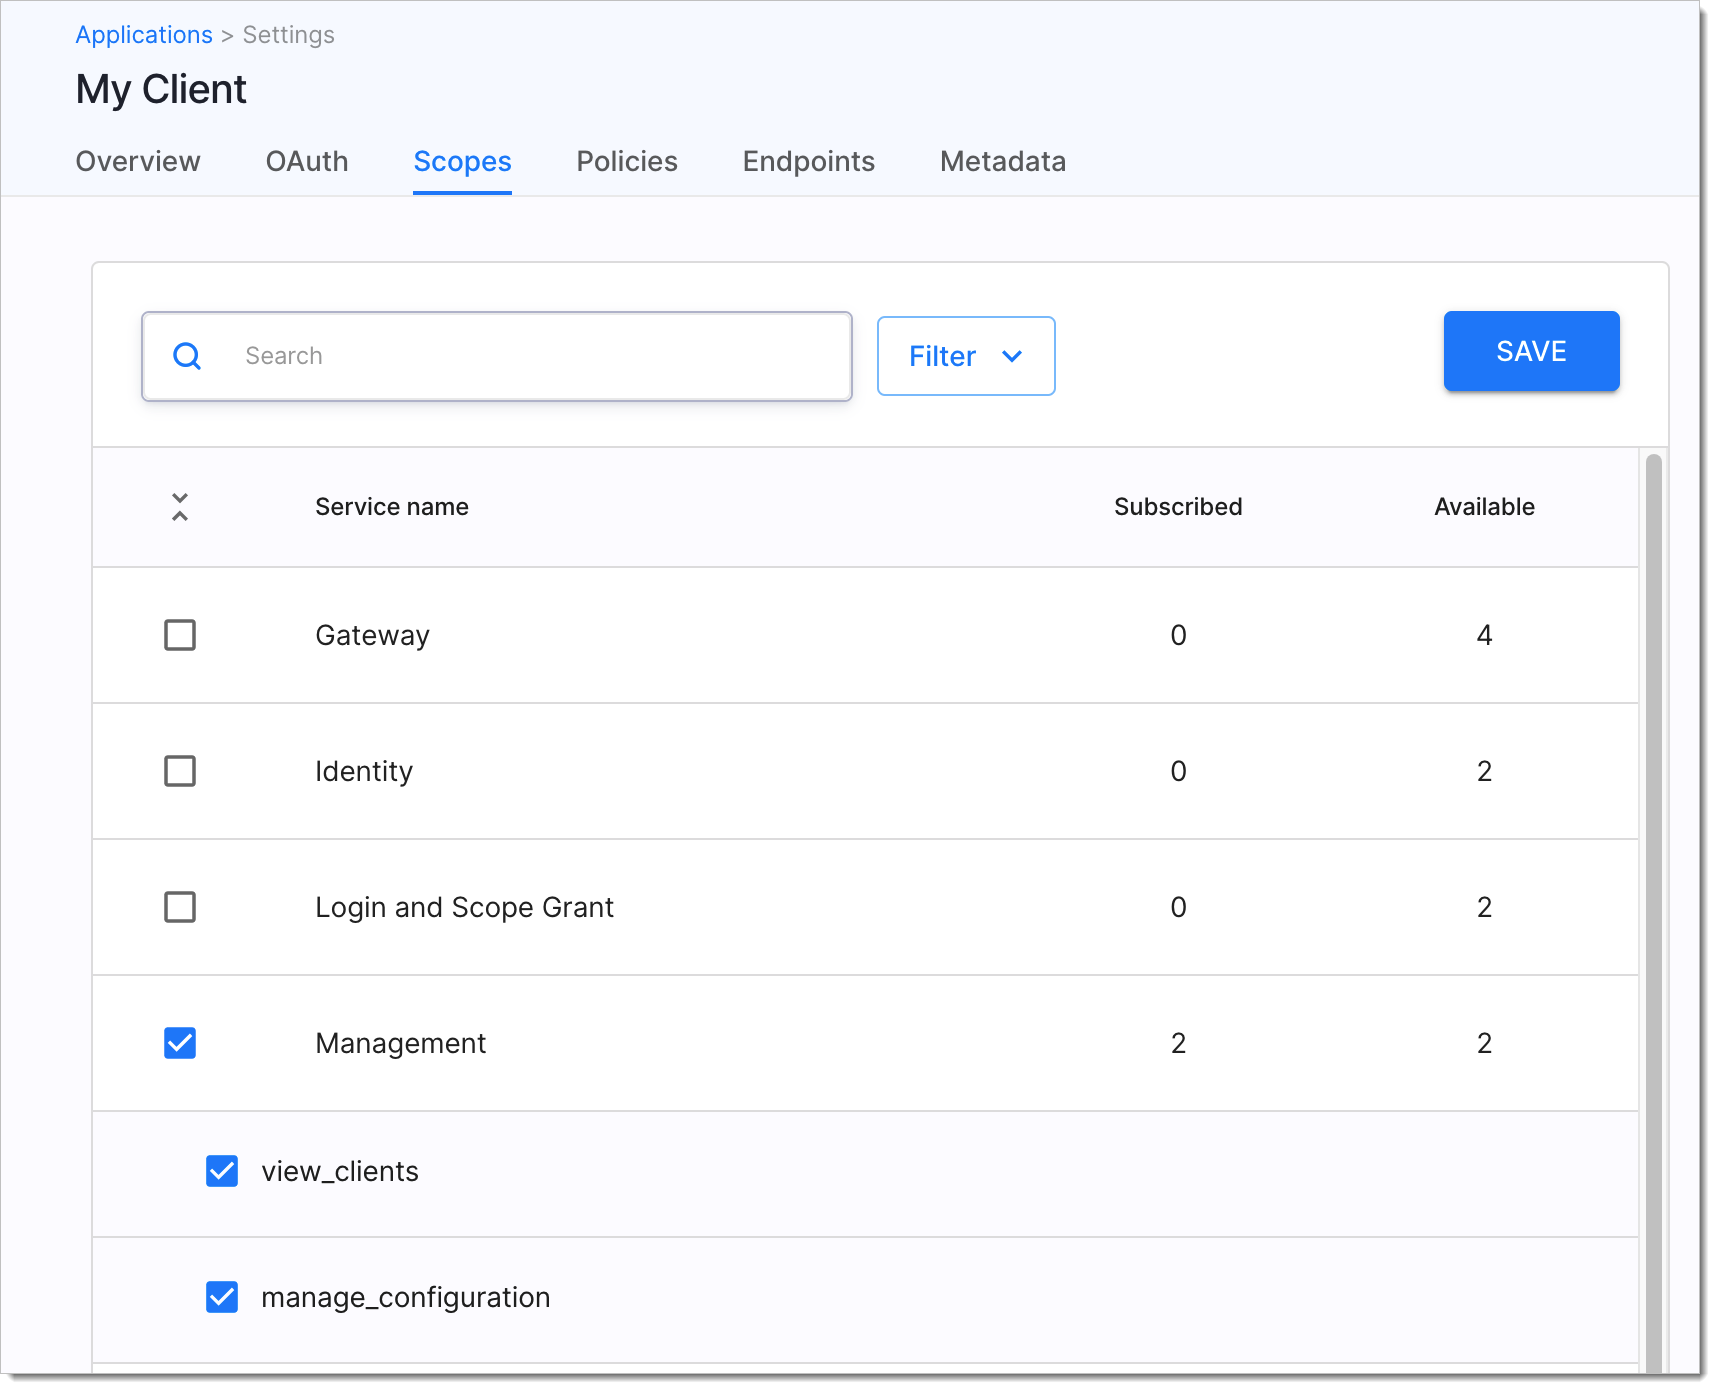Uncheck the manage_configuration scope checkbox
The height and width of the screenshot is (1389, 1715).
click(x=222, y=1297)
